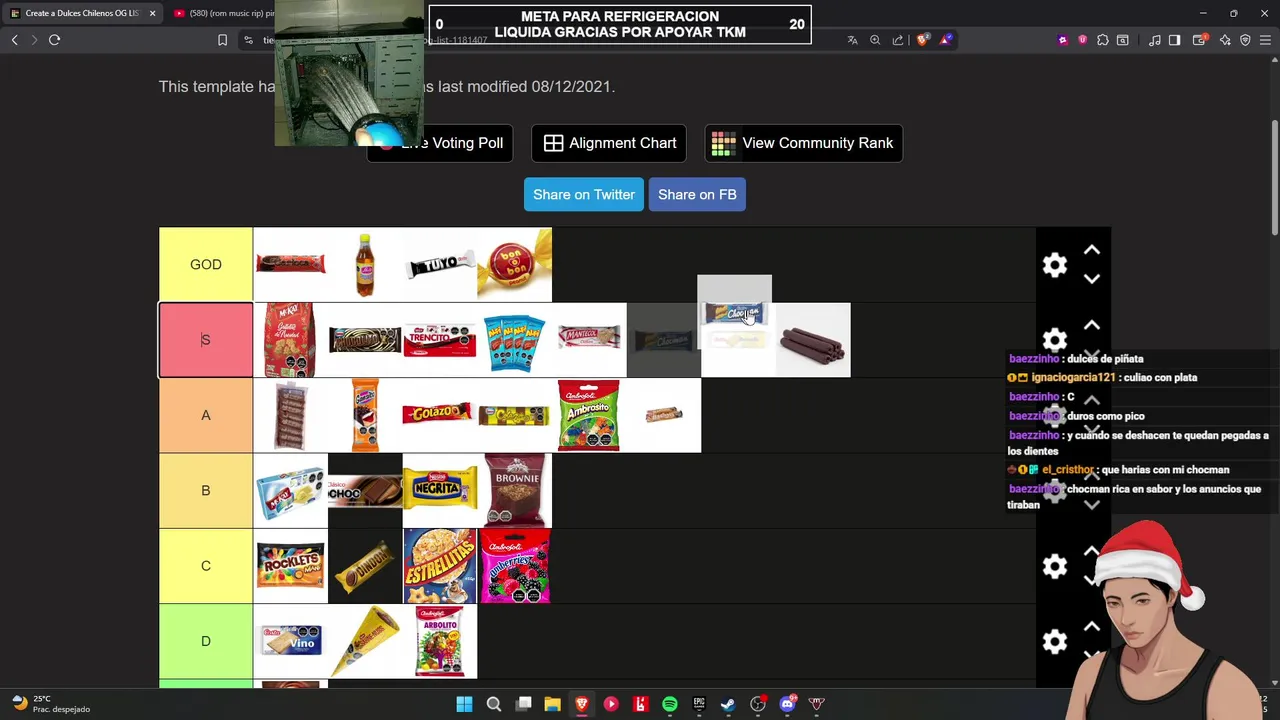Share tier list on FB
The height and width of the screenshot is (720, 1280).
click(x=697, y=194)
